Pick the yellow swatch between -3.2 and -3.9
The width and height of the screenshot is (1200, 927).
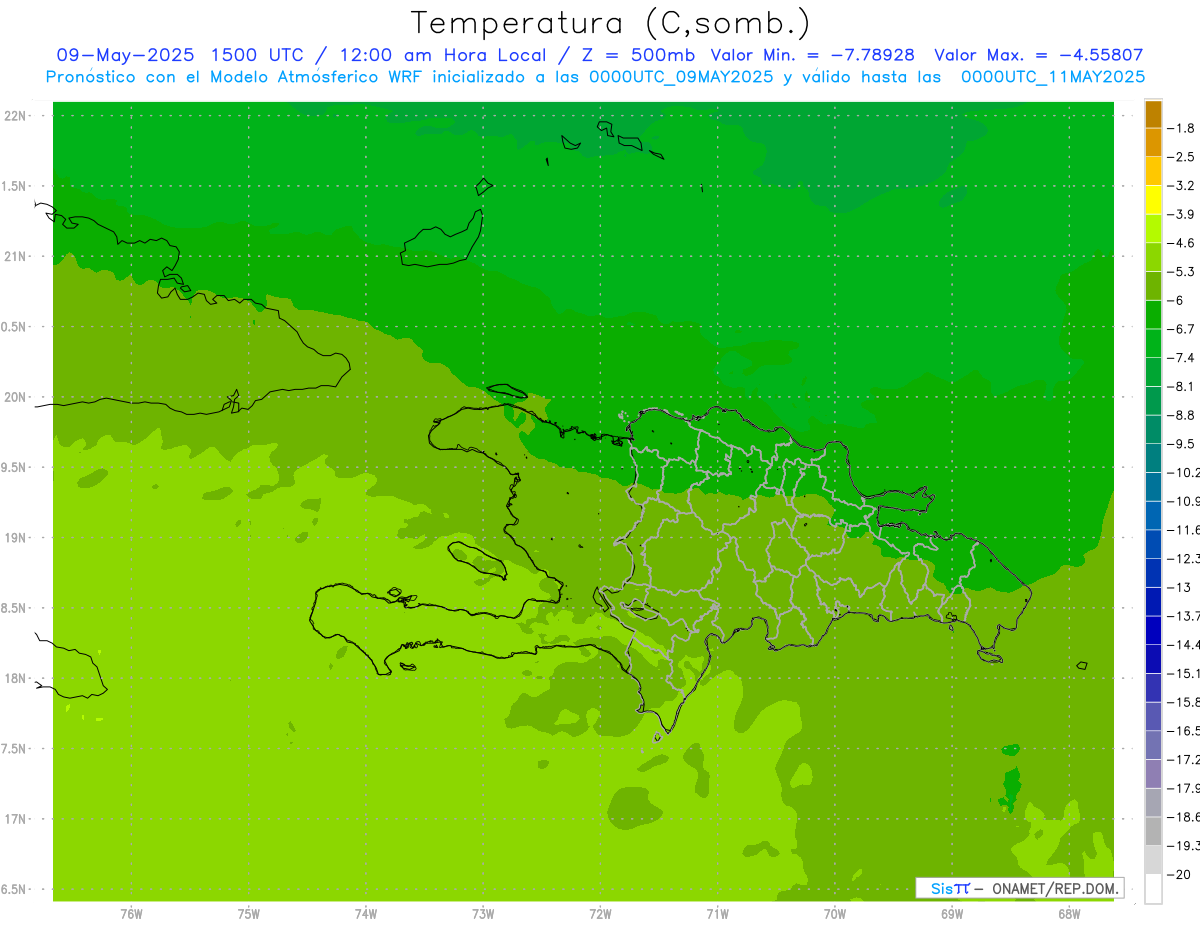pyautogui.click(x=1153, y=200)
